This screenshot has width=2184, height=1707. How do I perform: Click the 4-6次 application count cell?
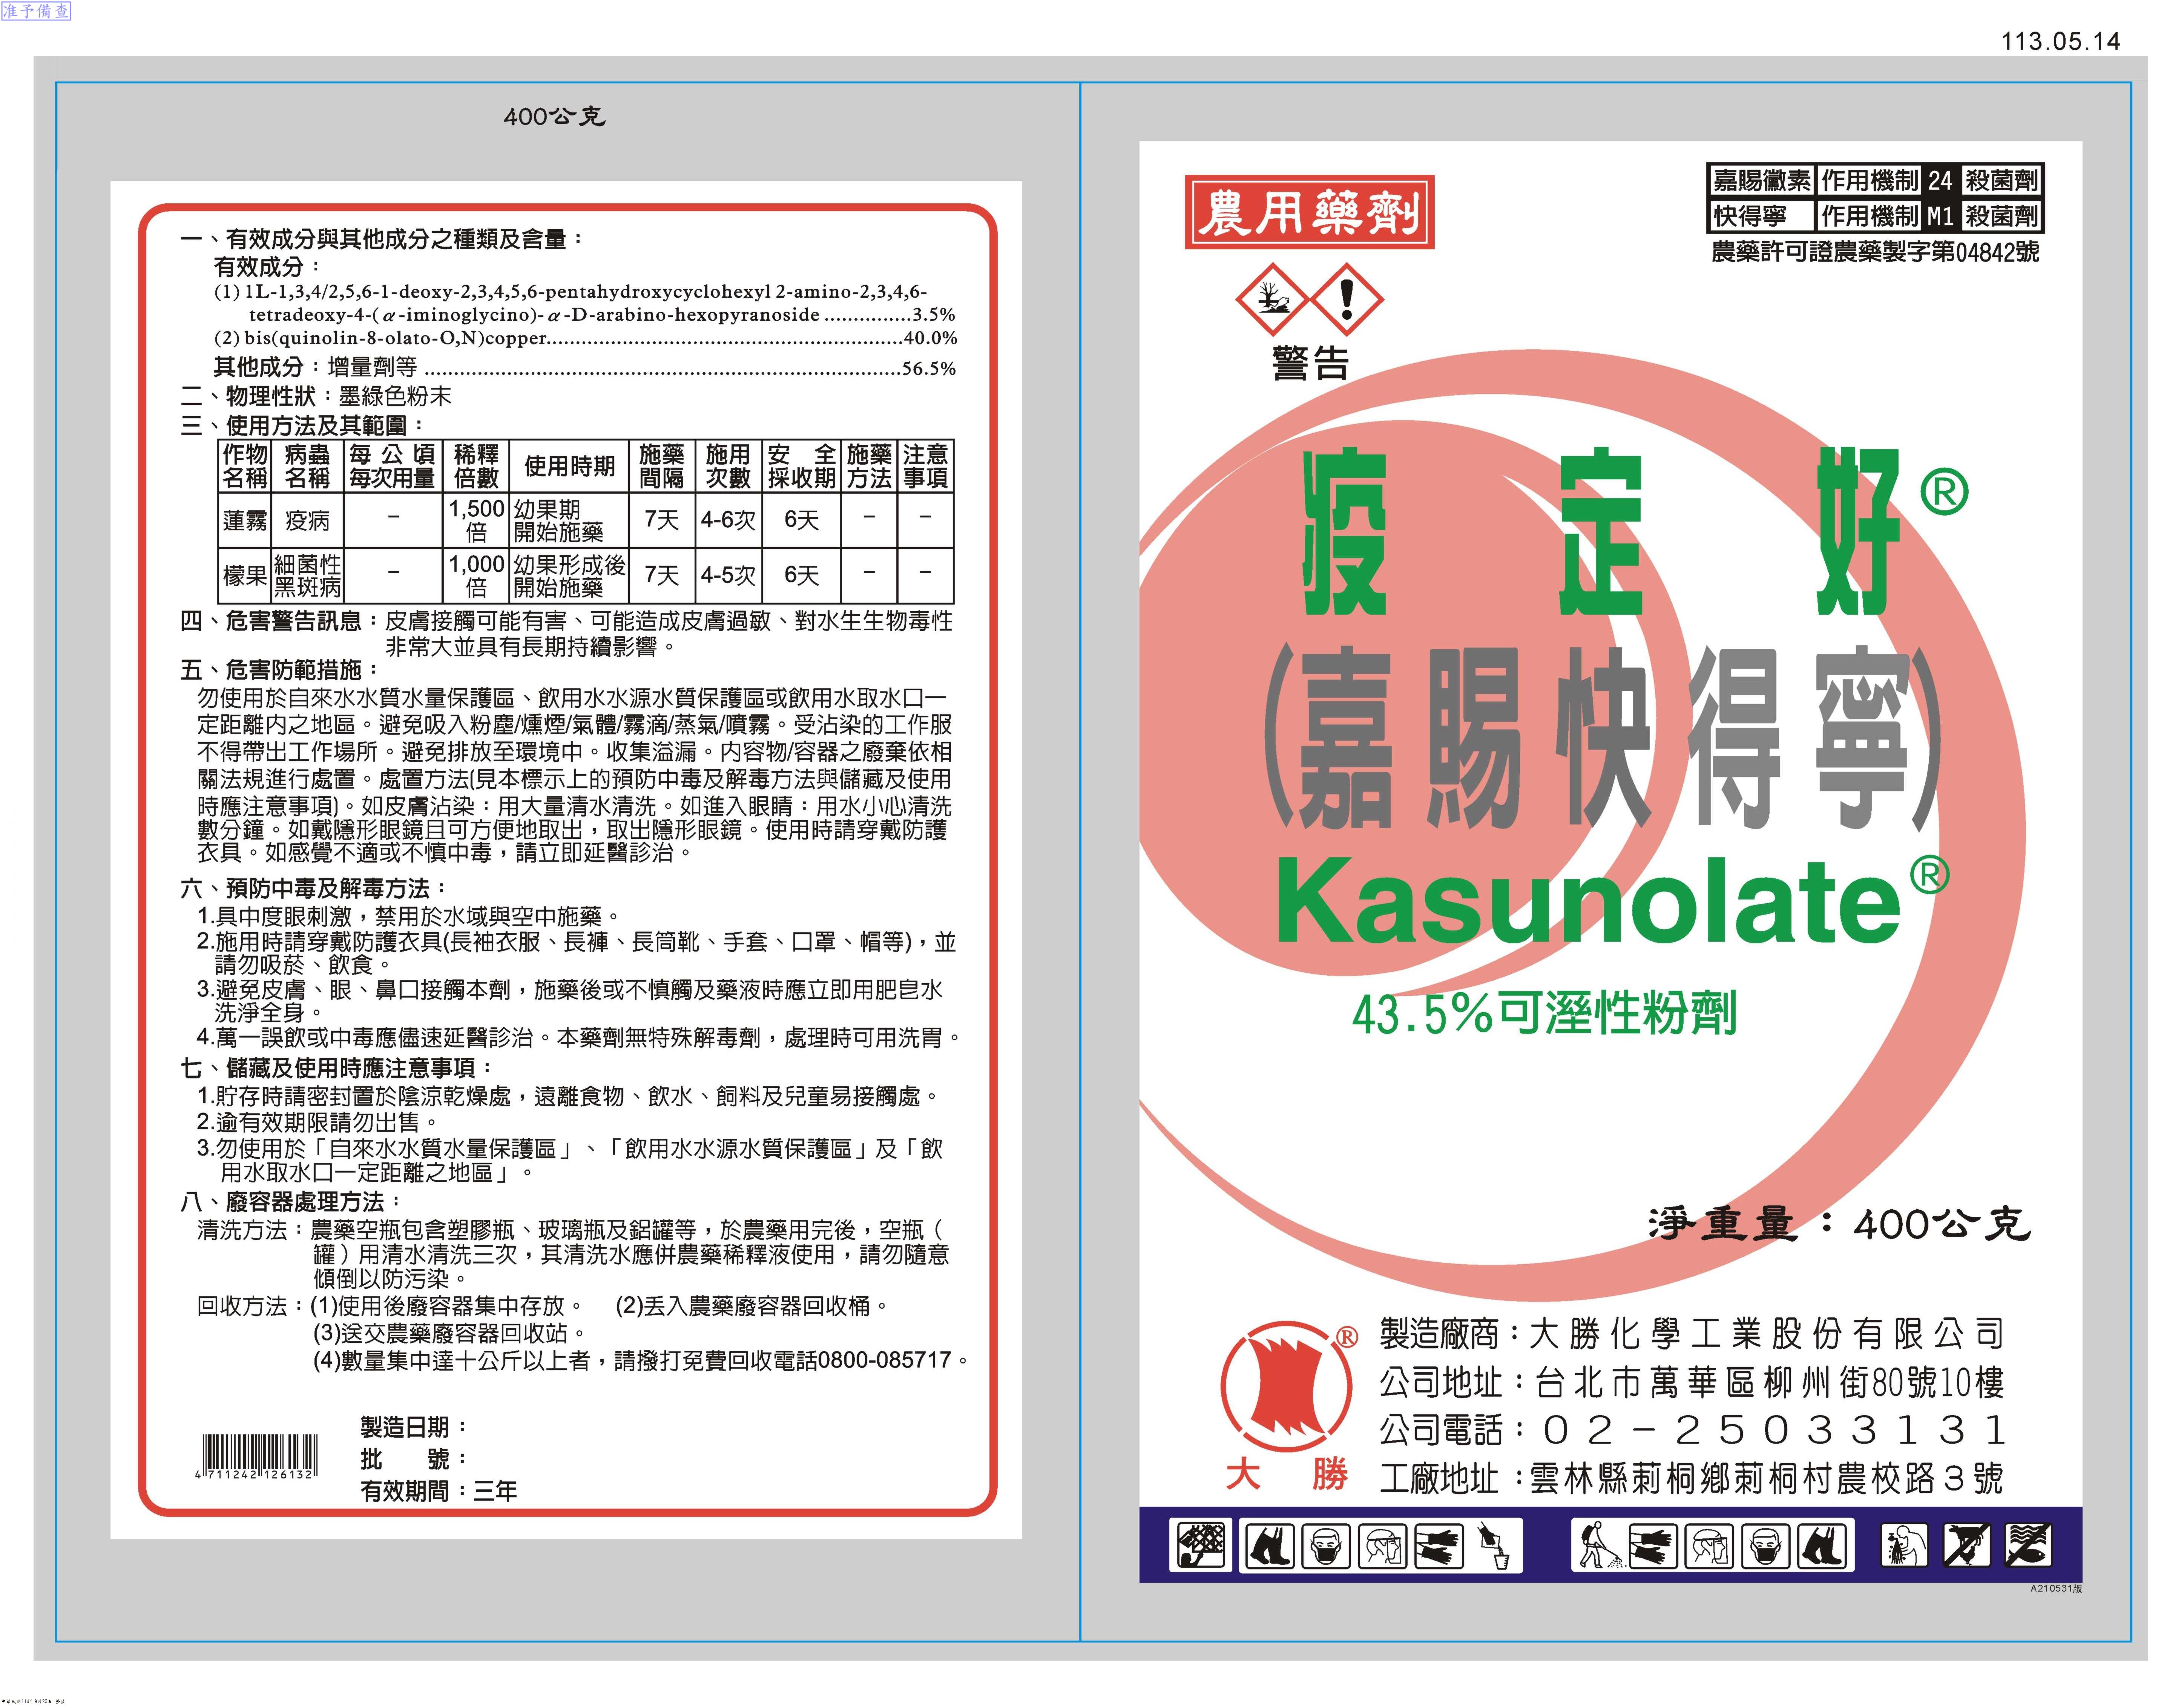728,520
